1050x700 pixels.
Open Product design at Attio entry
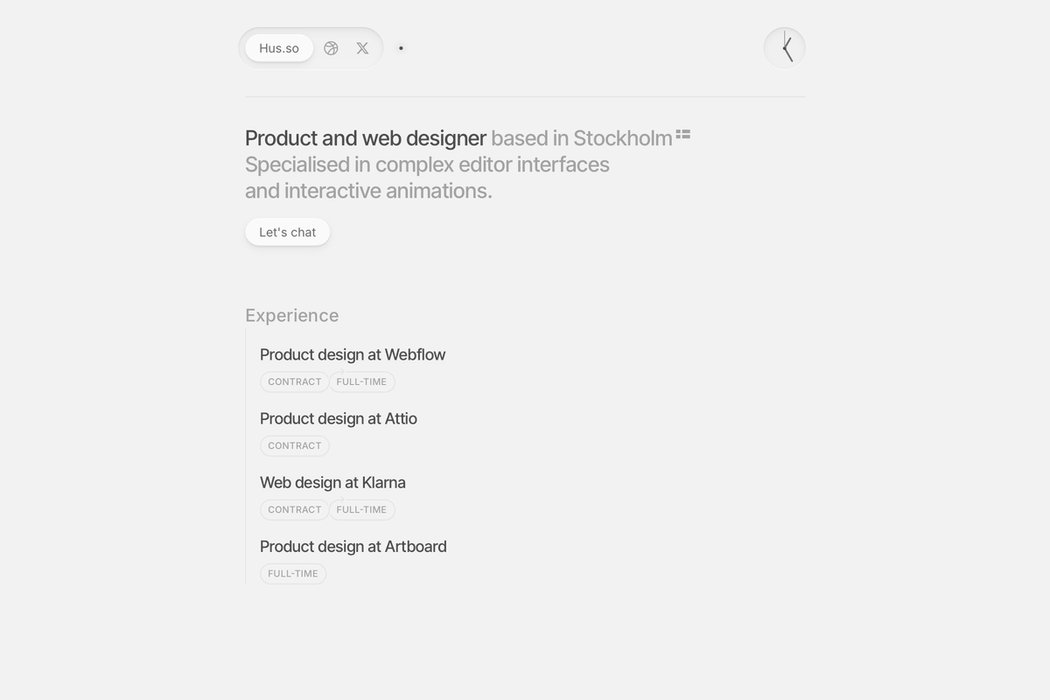(338, 419)
